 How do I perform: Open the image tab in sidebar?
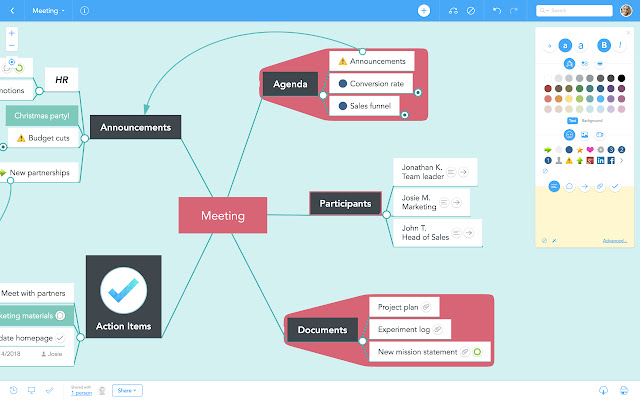point(584,135)
